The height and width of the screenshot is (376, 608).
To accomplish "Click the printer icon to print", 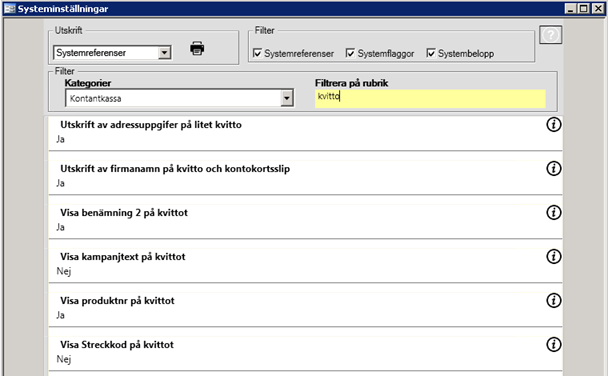I will click(x=197, y=48).
